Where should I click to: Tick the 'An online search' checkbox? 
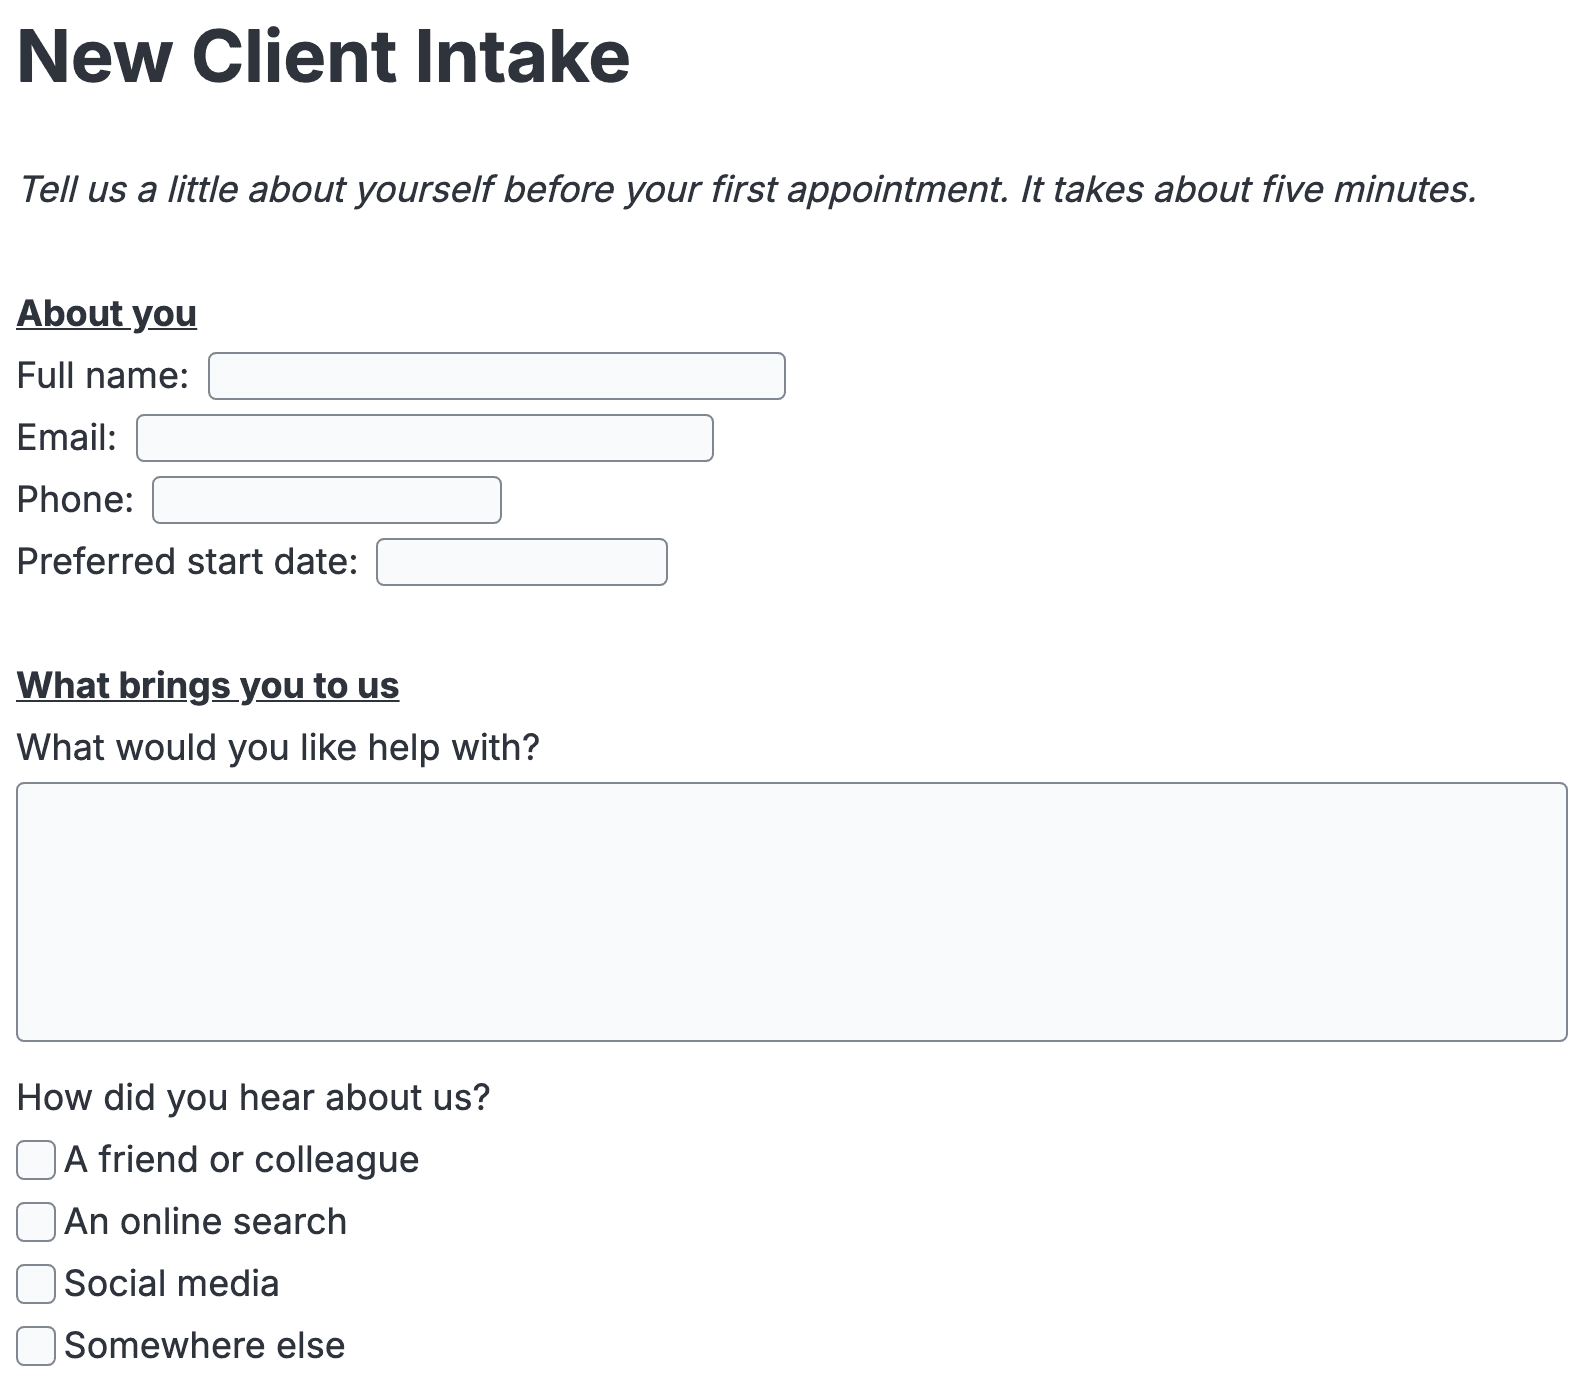point(36,1223)
